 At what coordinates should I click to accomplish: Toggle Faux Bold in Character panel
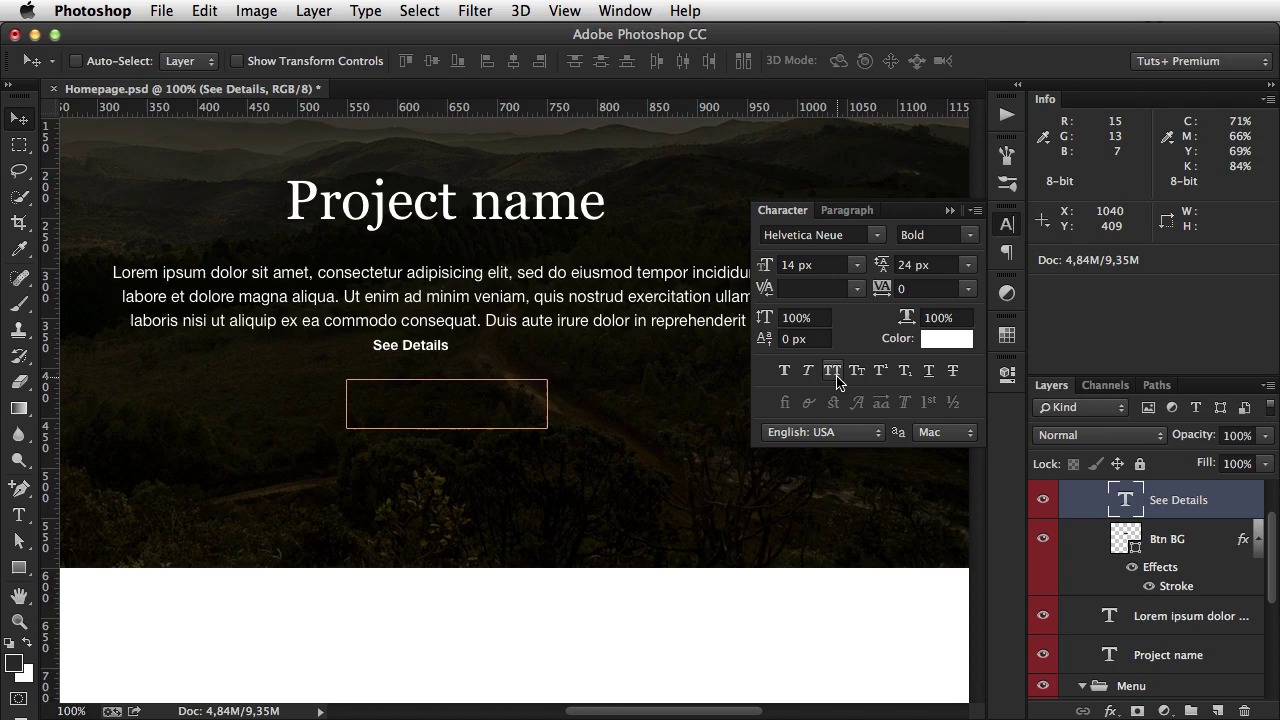[784, 371]
